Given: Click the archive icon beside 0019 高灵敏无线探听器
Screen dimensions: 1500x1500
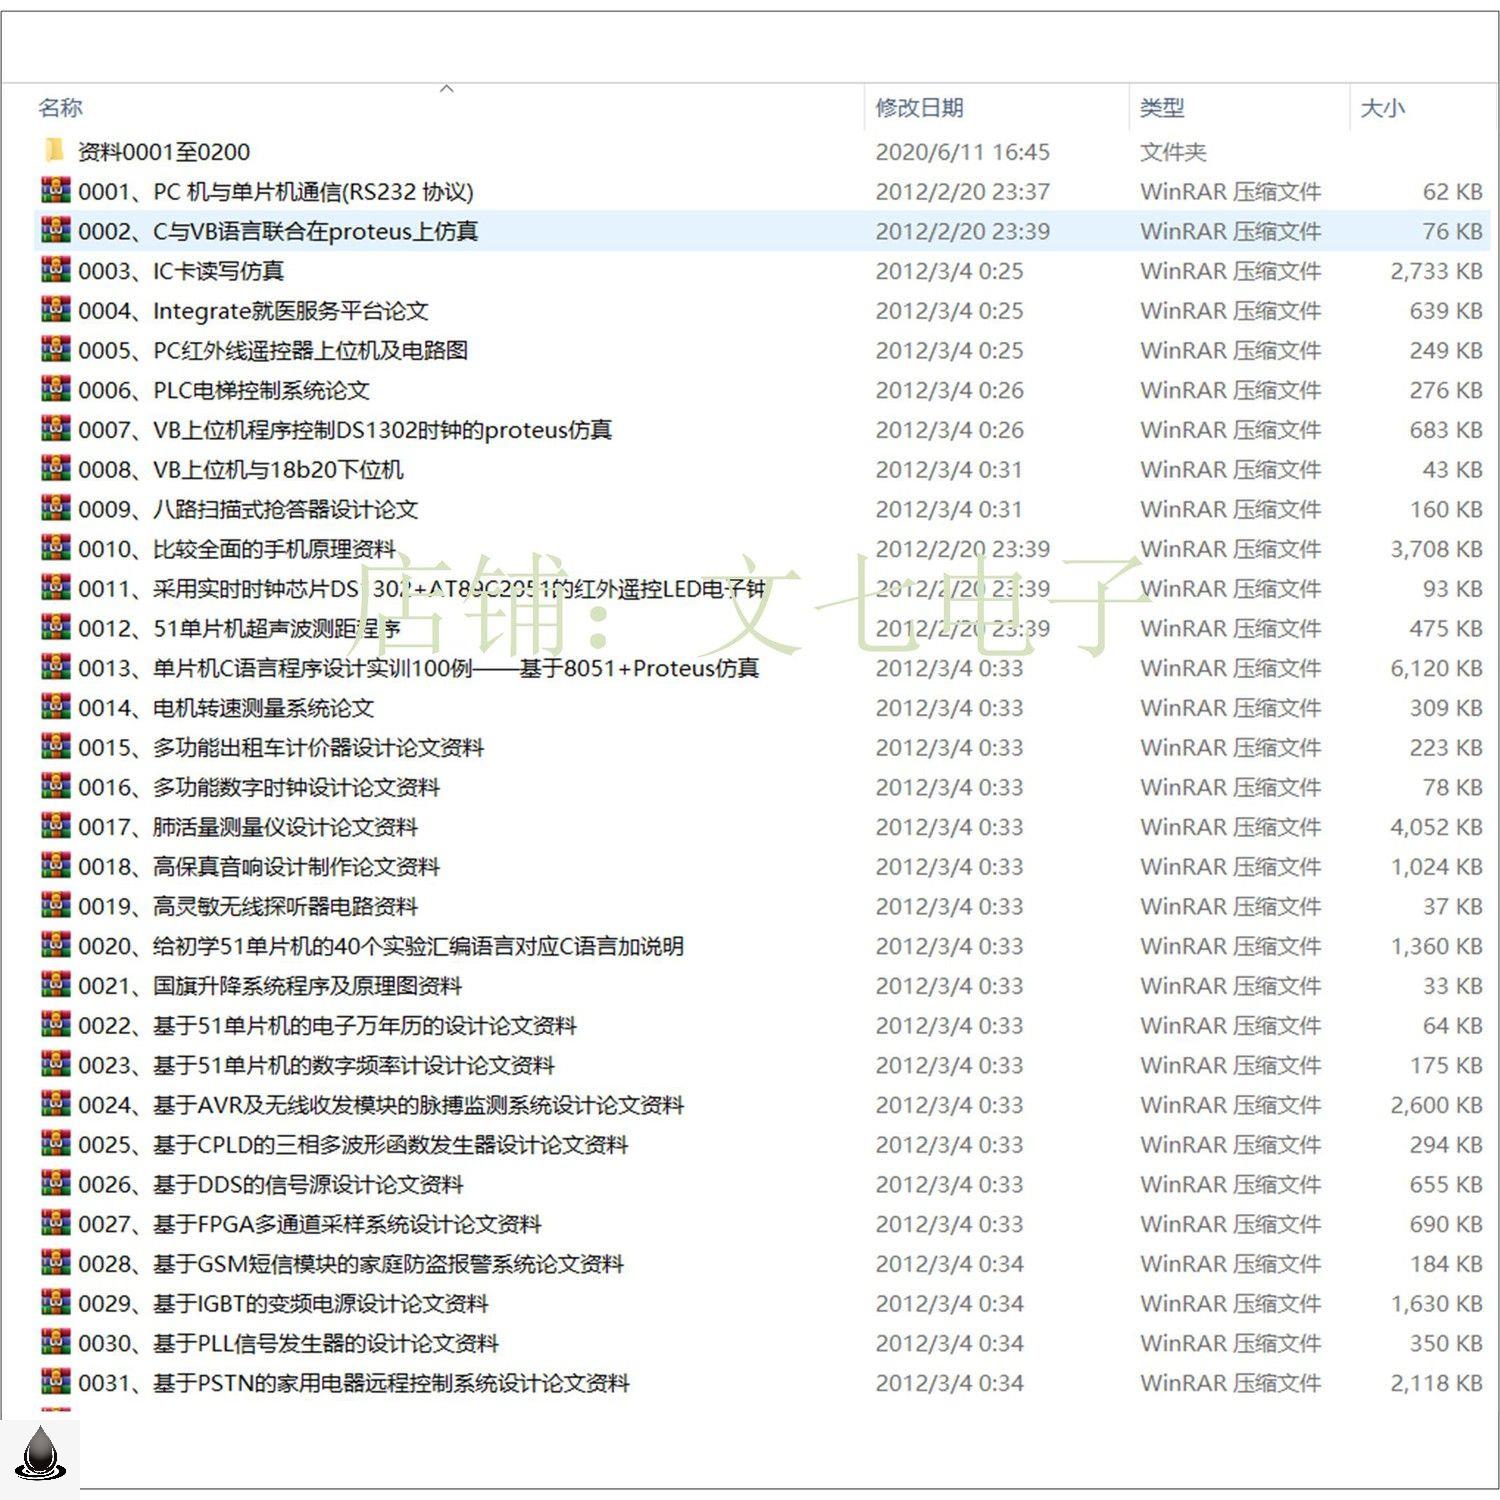Looking at the screenshot, I should [x=55, y=905].
